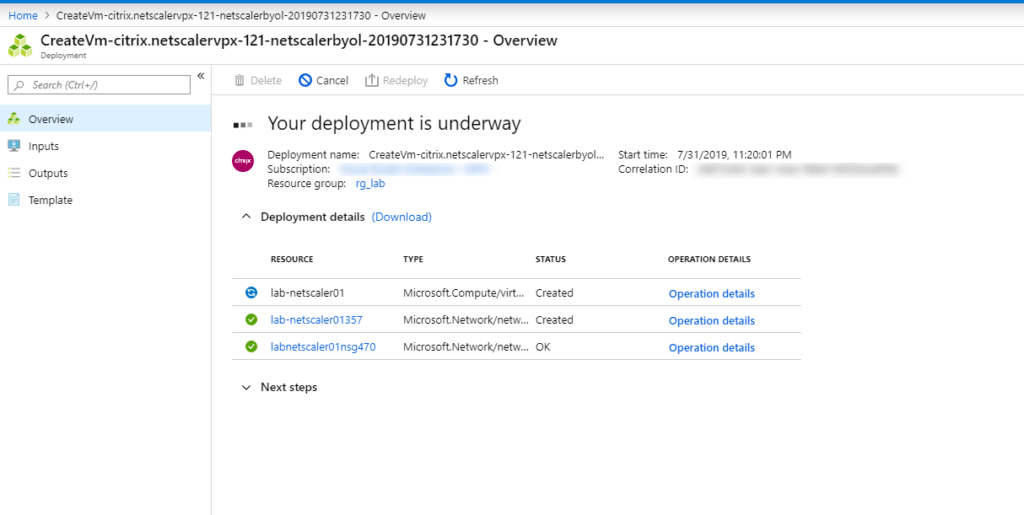Image resolution: width=1024 pixels, height=515 pixels.
Task: Click the lab-netscaler01 resource name
Action: click(x=308, y=293)
